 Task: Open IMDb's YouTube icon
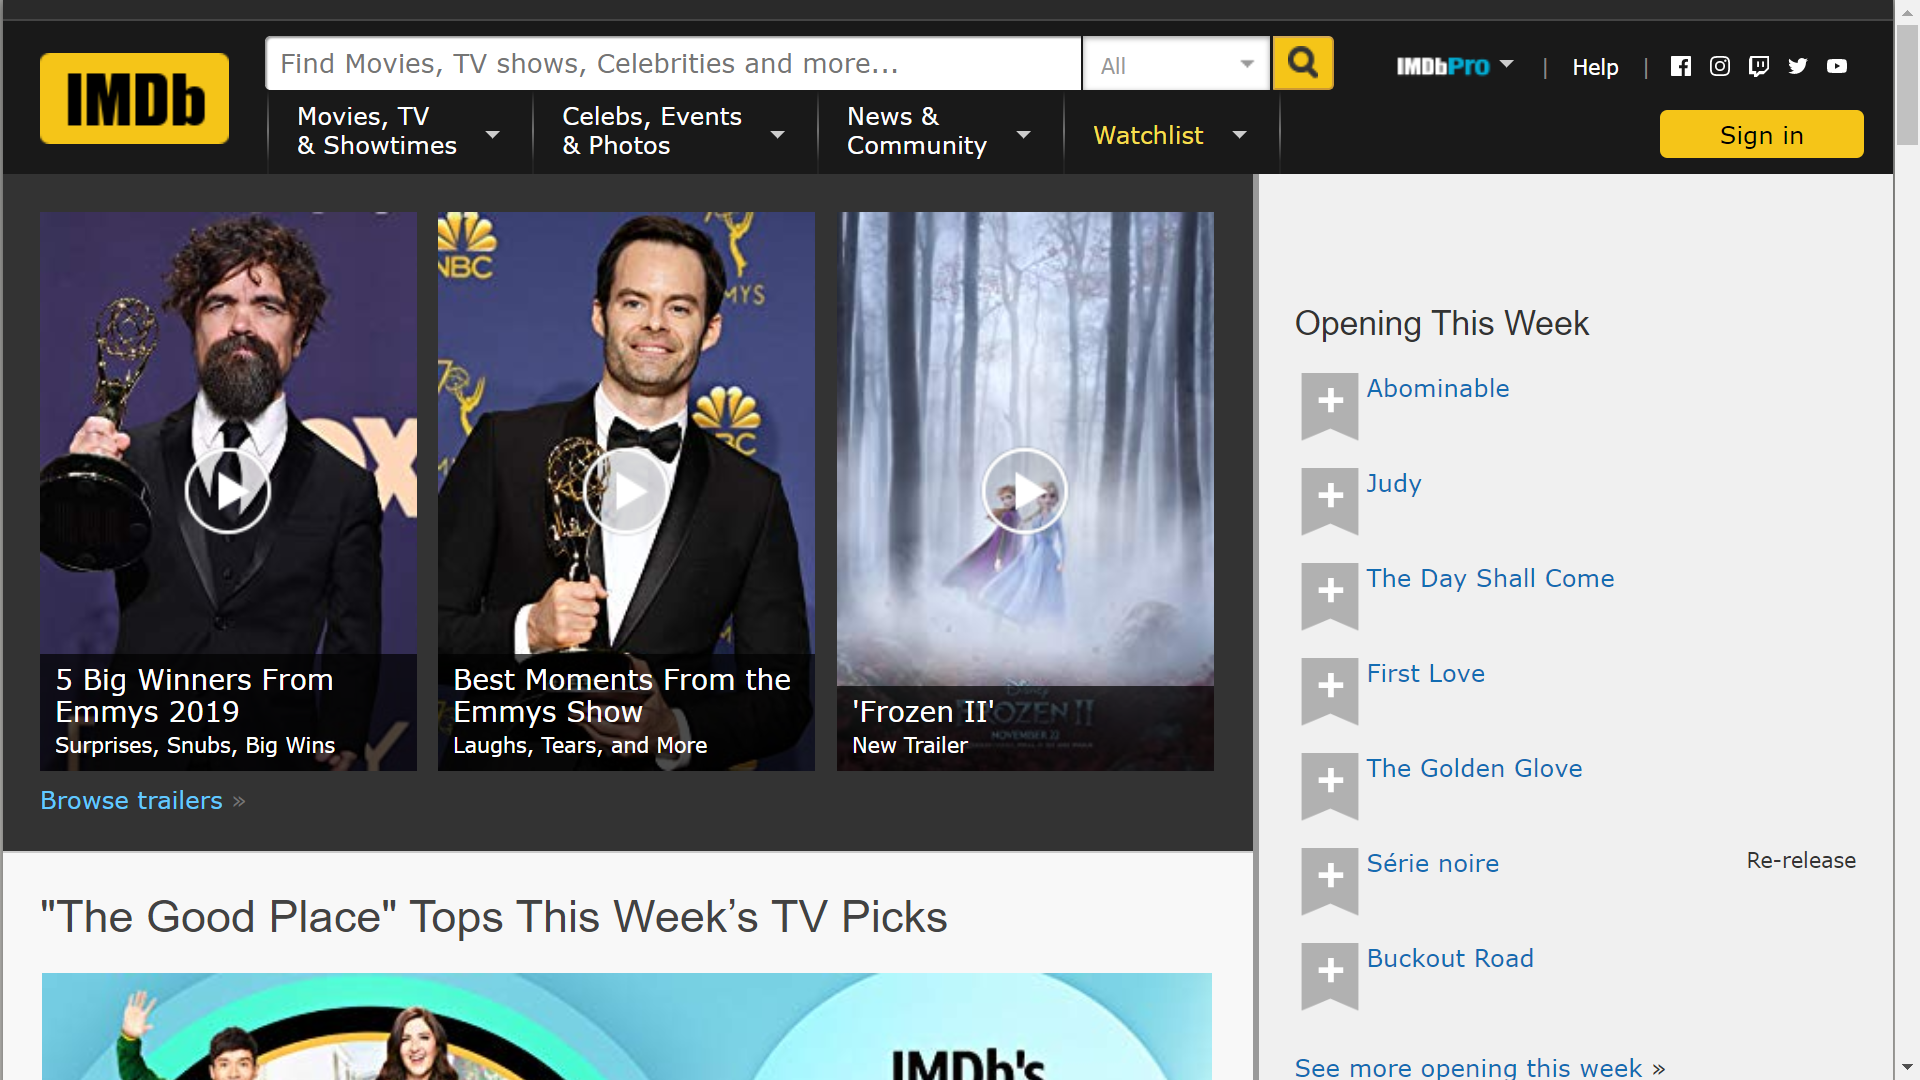click(1837, 66)
